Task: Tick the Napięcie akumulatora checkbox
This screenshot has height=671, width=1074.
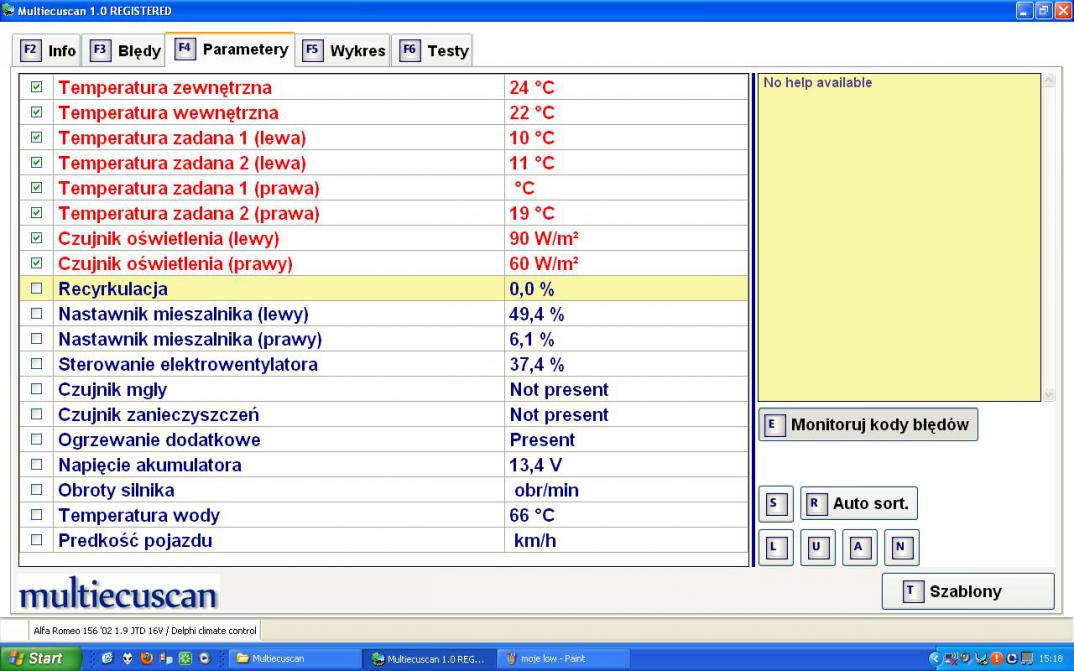Action: pos(37,465)
